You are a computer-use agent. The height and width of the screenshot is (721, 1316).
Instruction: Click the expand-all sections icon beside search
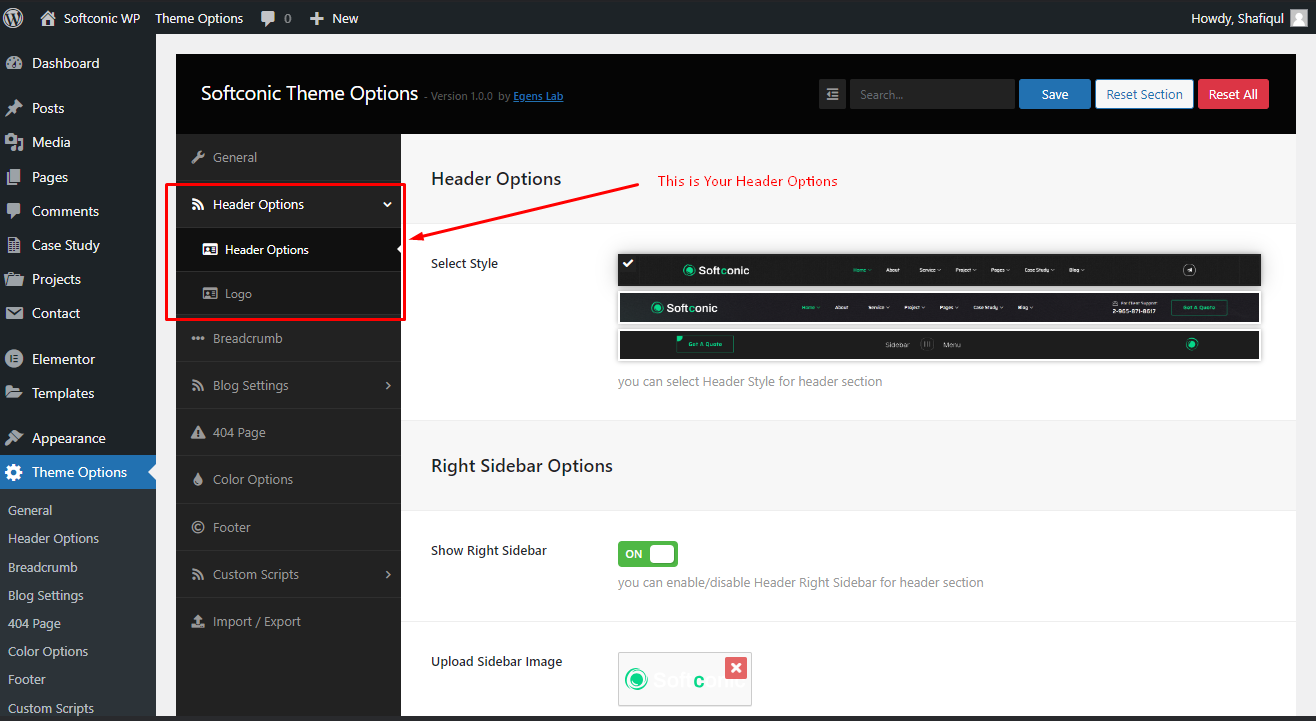[x=832, y=94]
